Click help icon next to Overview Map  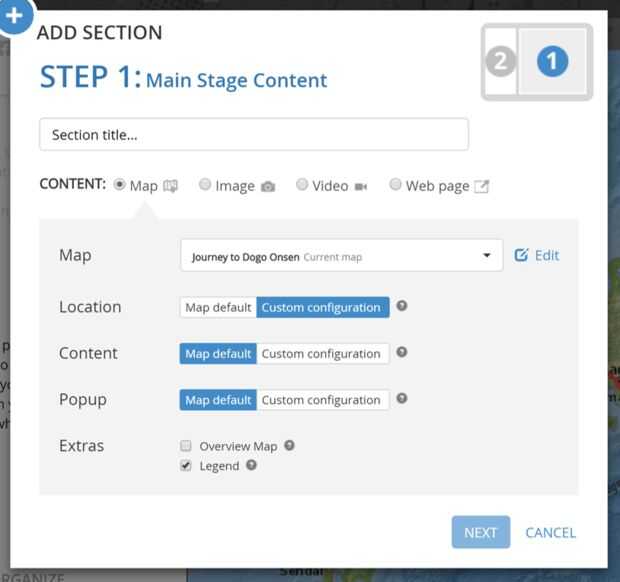tap(289, 446)
